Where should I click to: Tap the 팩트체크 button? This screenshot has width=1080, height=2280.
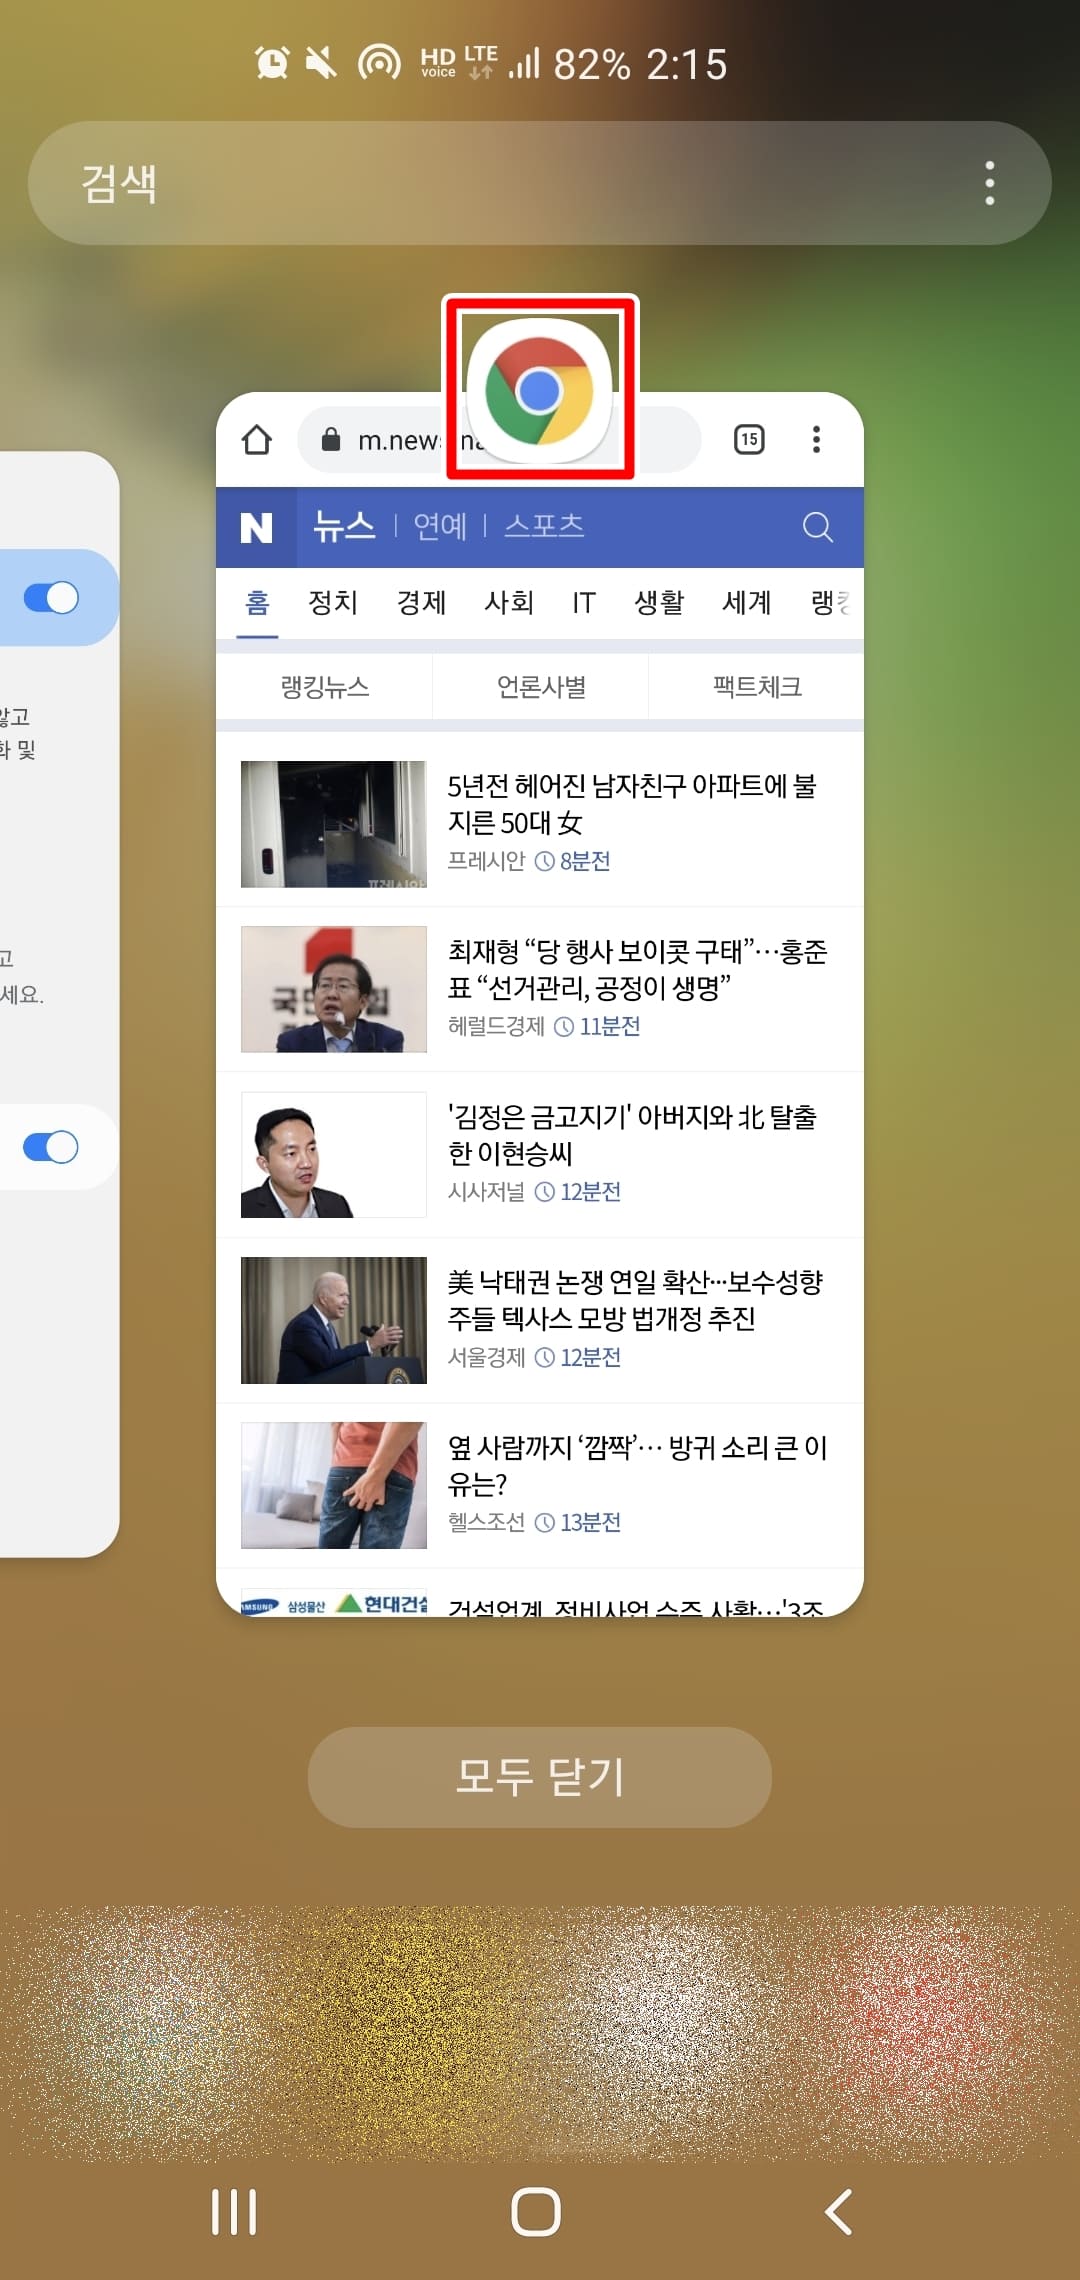757,687
